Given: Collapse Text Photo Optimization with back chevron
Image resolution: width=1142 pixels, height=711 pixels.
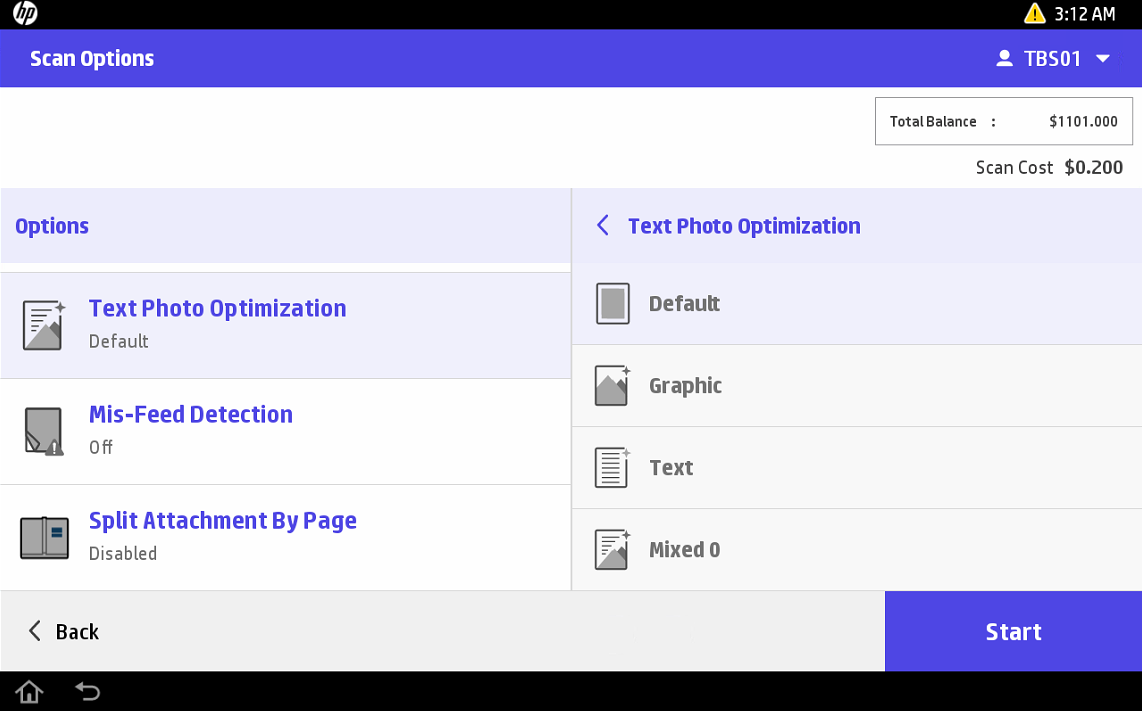Looking at the screenshot, I should 602,226.
